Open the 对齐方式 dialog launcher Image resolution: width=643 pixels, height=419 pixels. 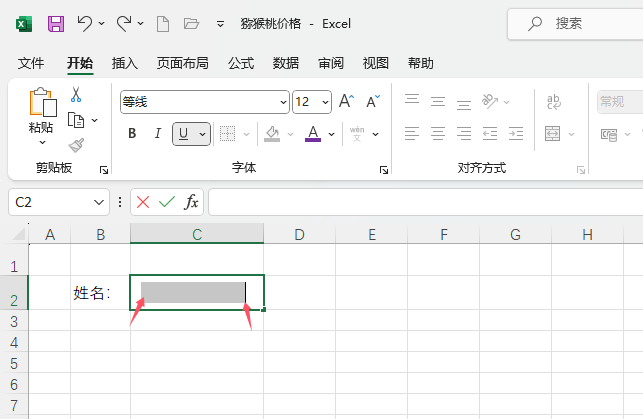(x=581, y=170)
